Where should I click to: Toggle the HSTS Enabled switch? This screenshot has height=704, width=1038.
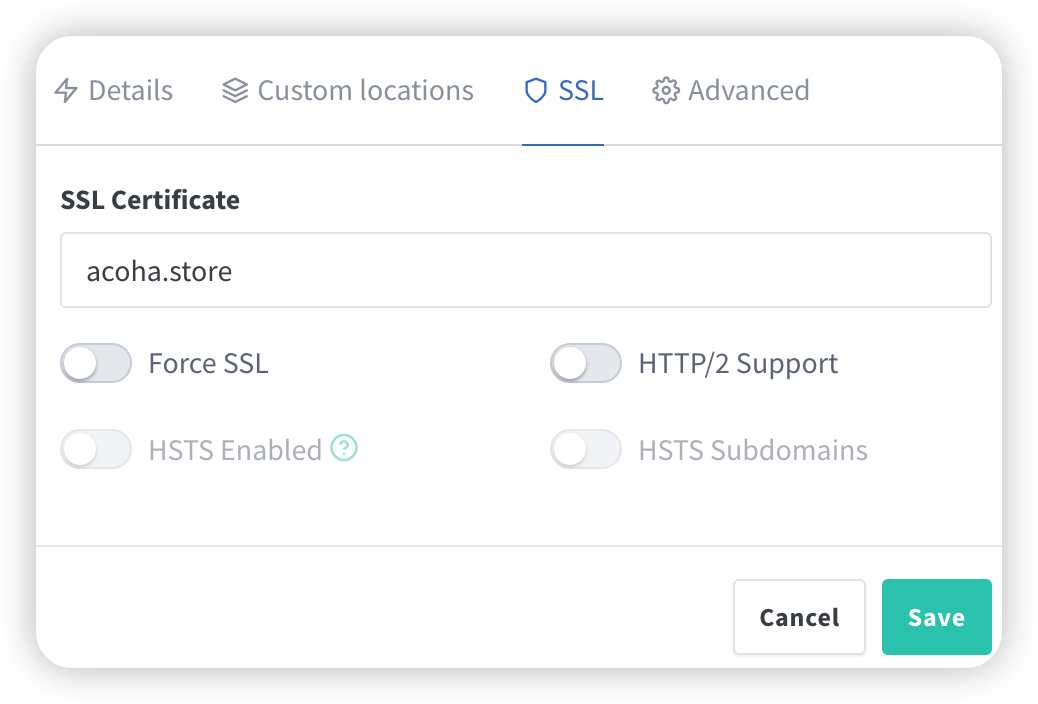coord(96,450)
